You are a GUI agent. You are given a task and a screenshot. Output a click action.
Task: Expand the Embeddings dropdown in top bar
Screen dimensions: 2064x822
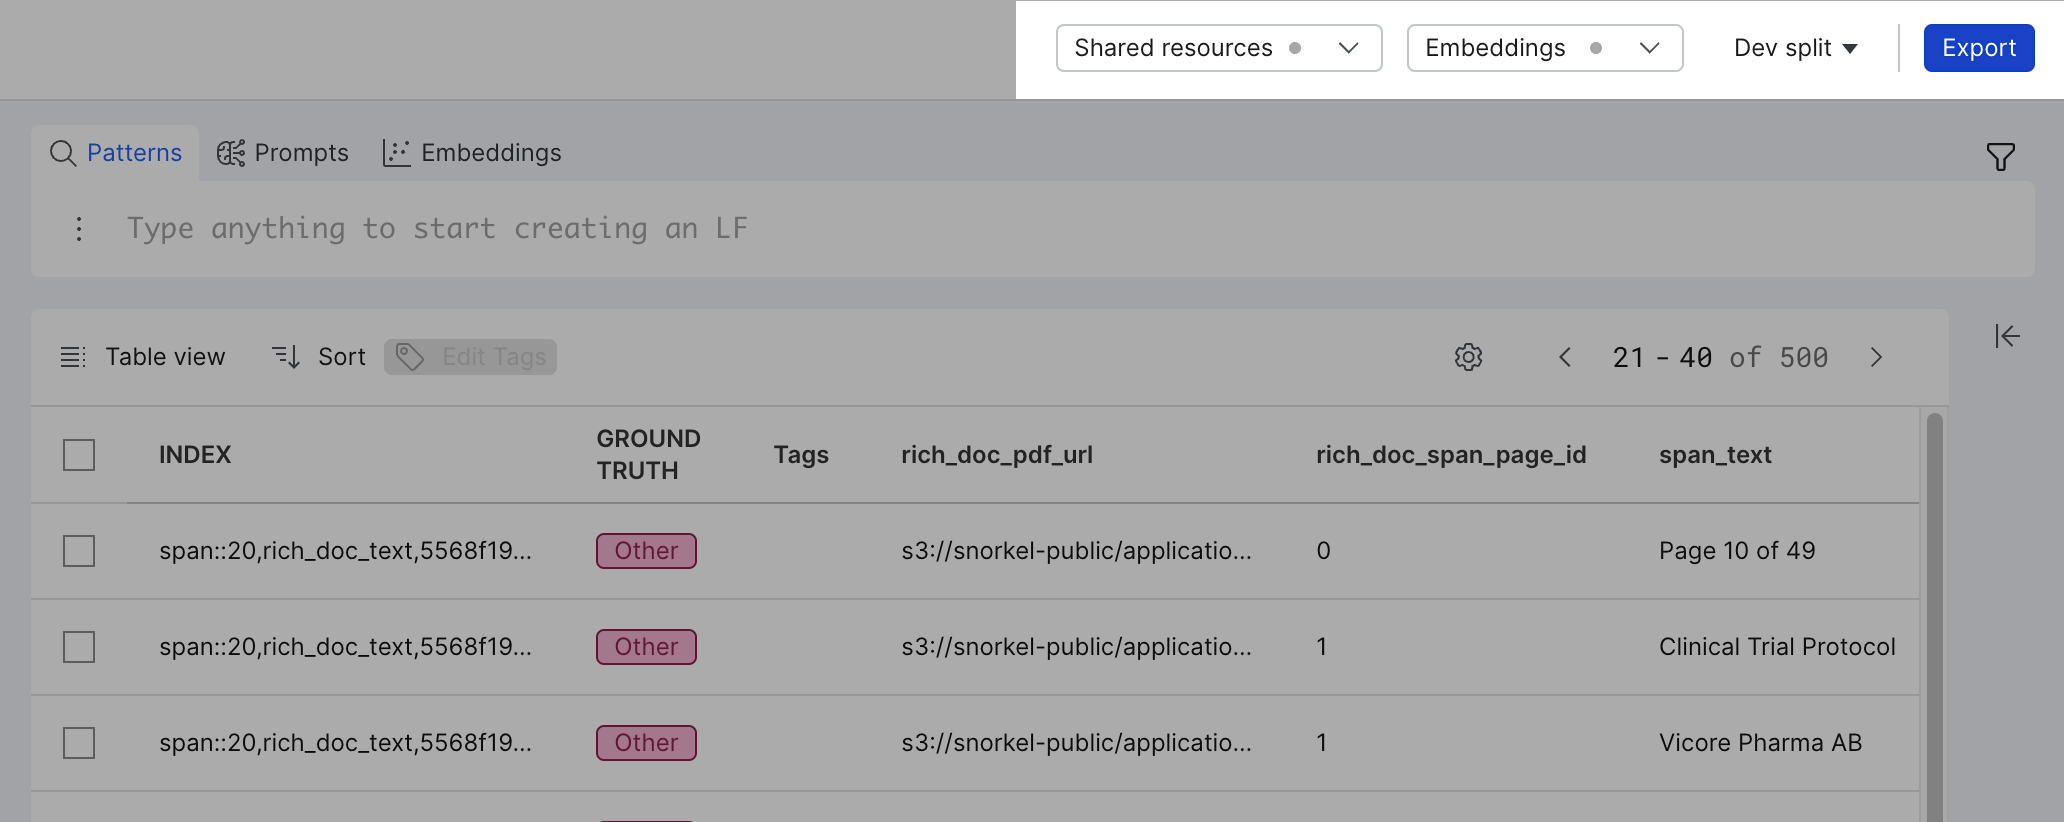tap(1545, 48)
